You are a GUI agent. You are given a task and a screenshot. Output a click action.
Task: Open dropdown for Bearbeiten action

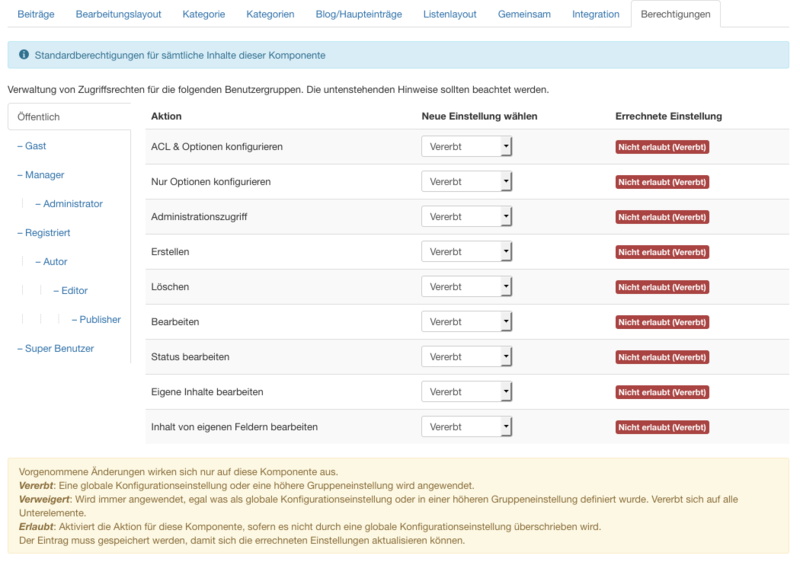pos(466,322)
